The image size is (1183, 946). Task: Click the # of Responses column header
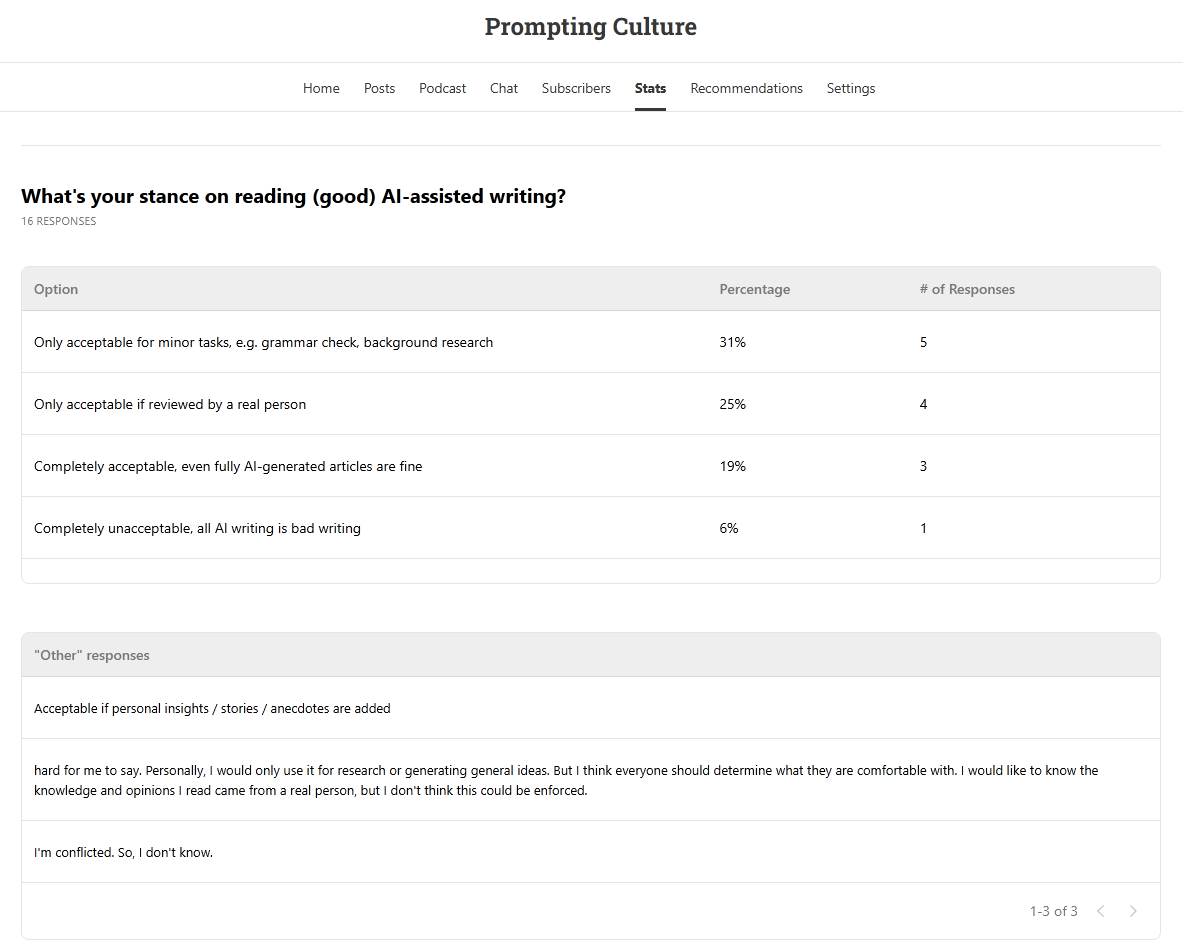pos(966,289)
